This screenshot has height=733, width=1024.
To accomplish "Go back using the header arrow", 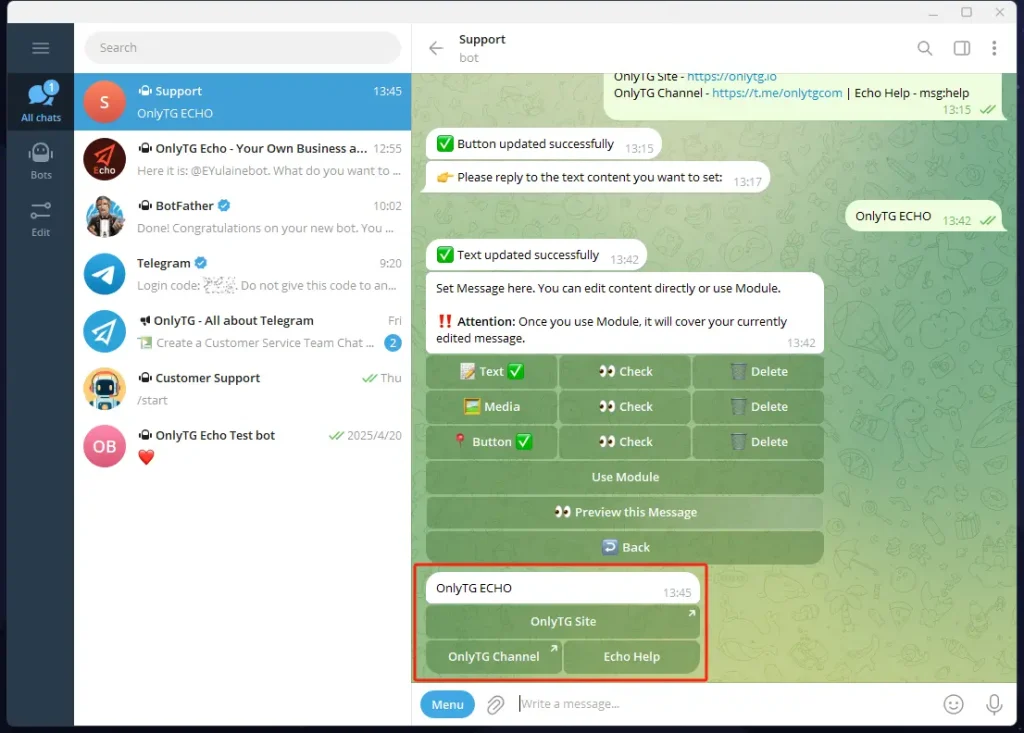I will pyautogui.click(x=436, y=48).
